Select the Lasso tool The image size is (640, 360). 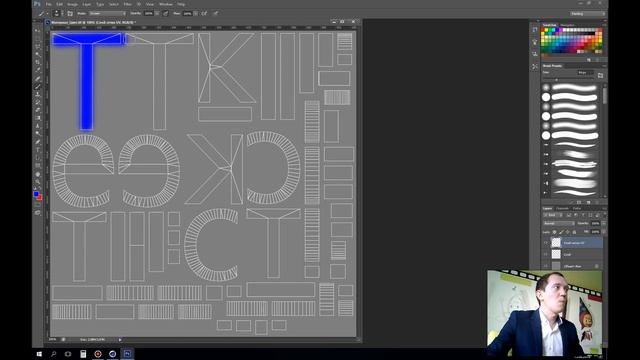click(38, 47)
